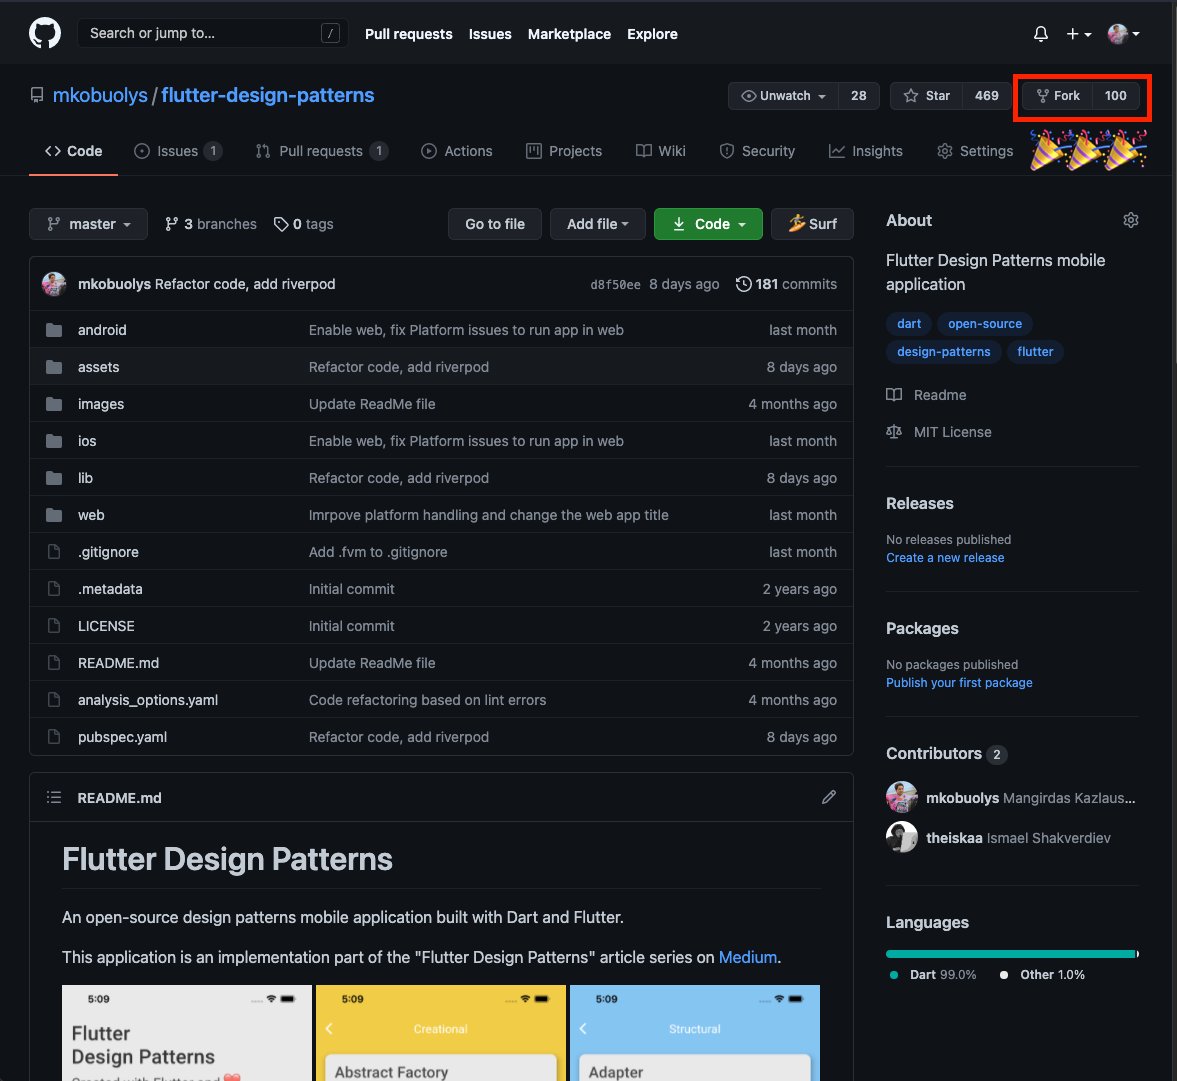This screenshot has width=1177, height=1081.
Task: Select the design-patterns topic tag
Action: [x=944, y=351]
